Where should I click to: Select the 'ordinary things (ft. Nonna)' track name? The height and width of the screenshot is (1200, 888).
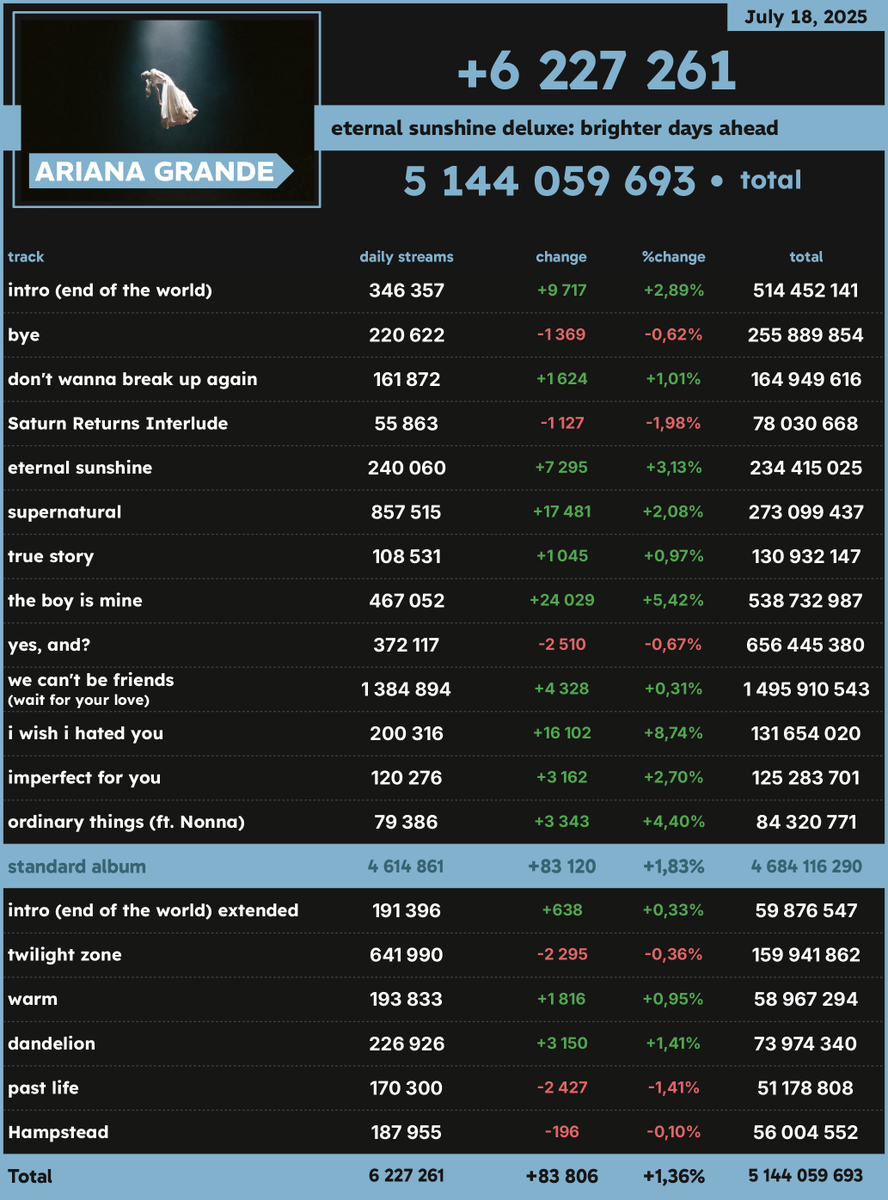[126, 822]
